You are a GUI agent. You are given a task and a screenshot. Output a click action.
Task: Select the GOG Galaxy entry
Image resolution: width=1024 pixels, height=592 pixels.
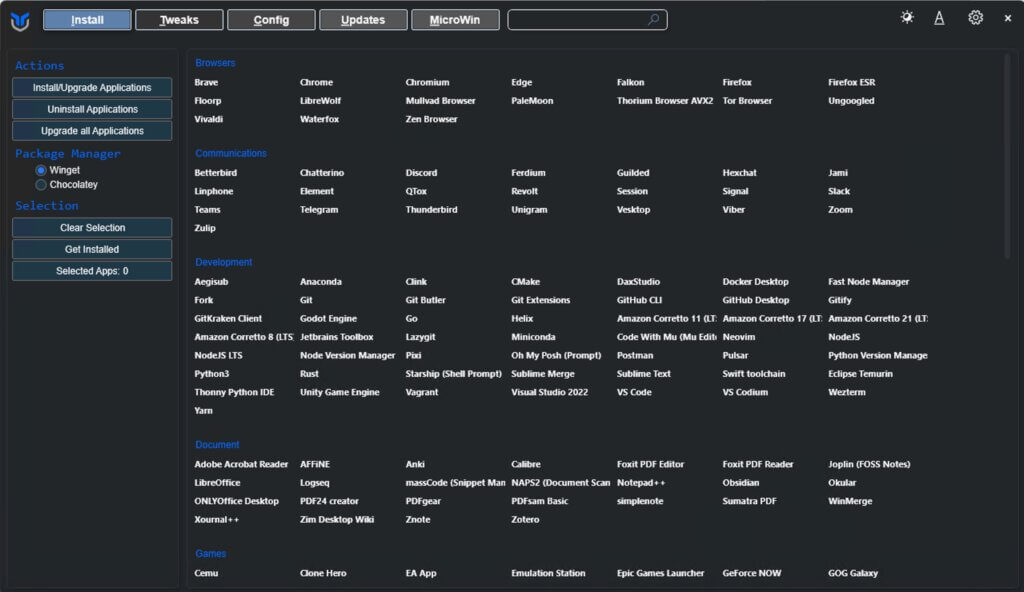tap(853, 573)
